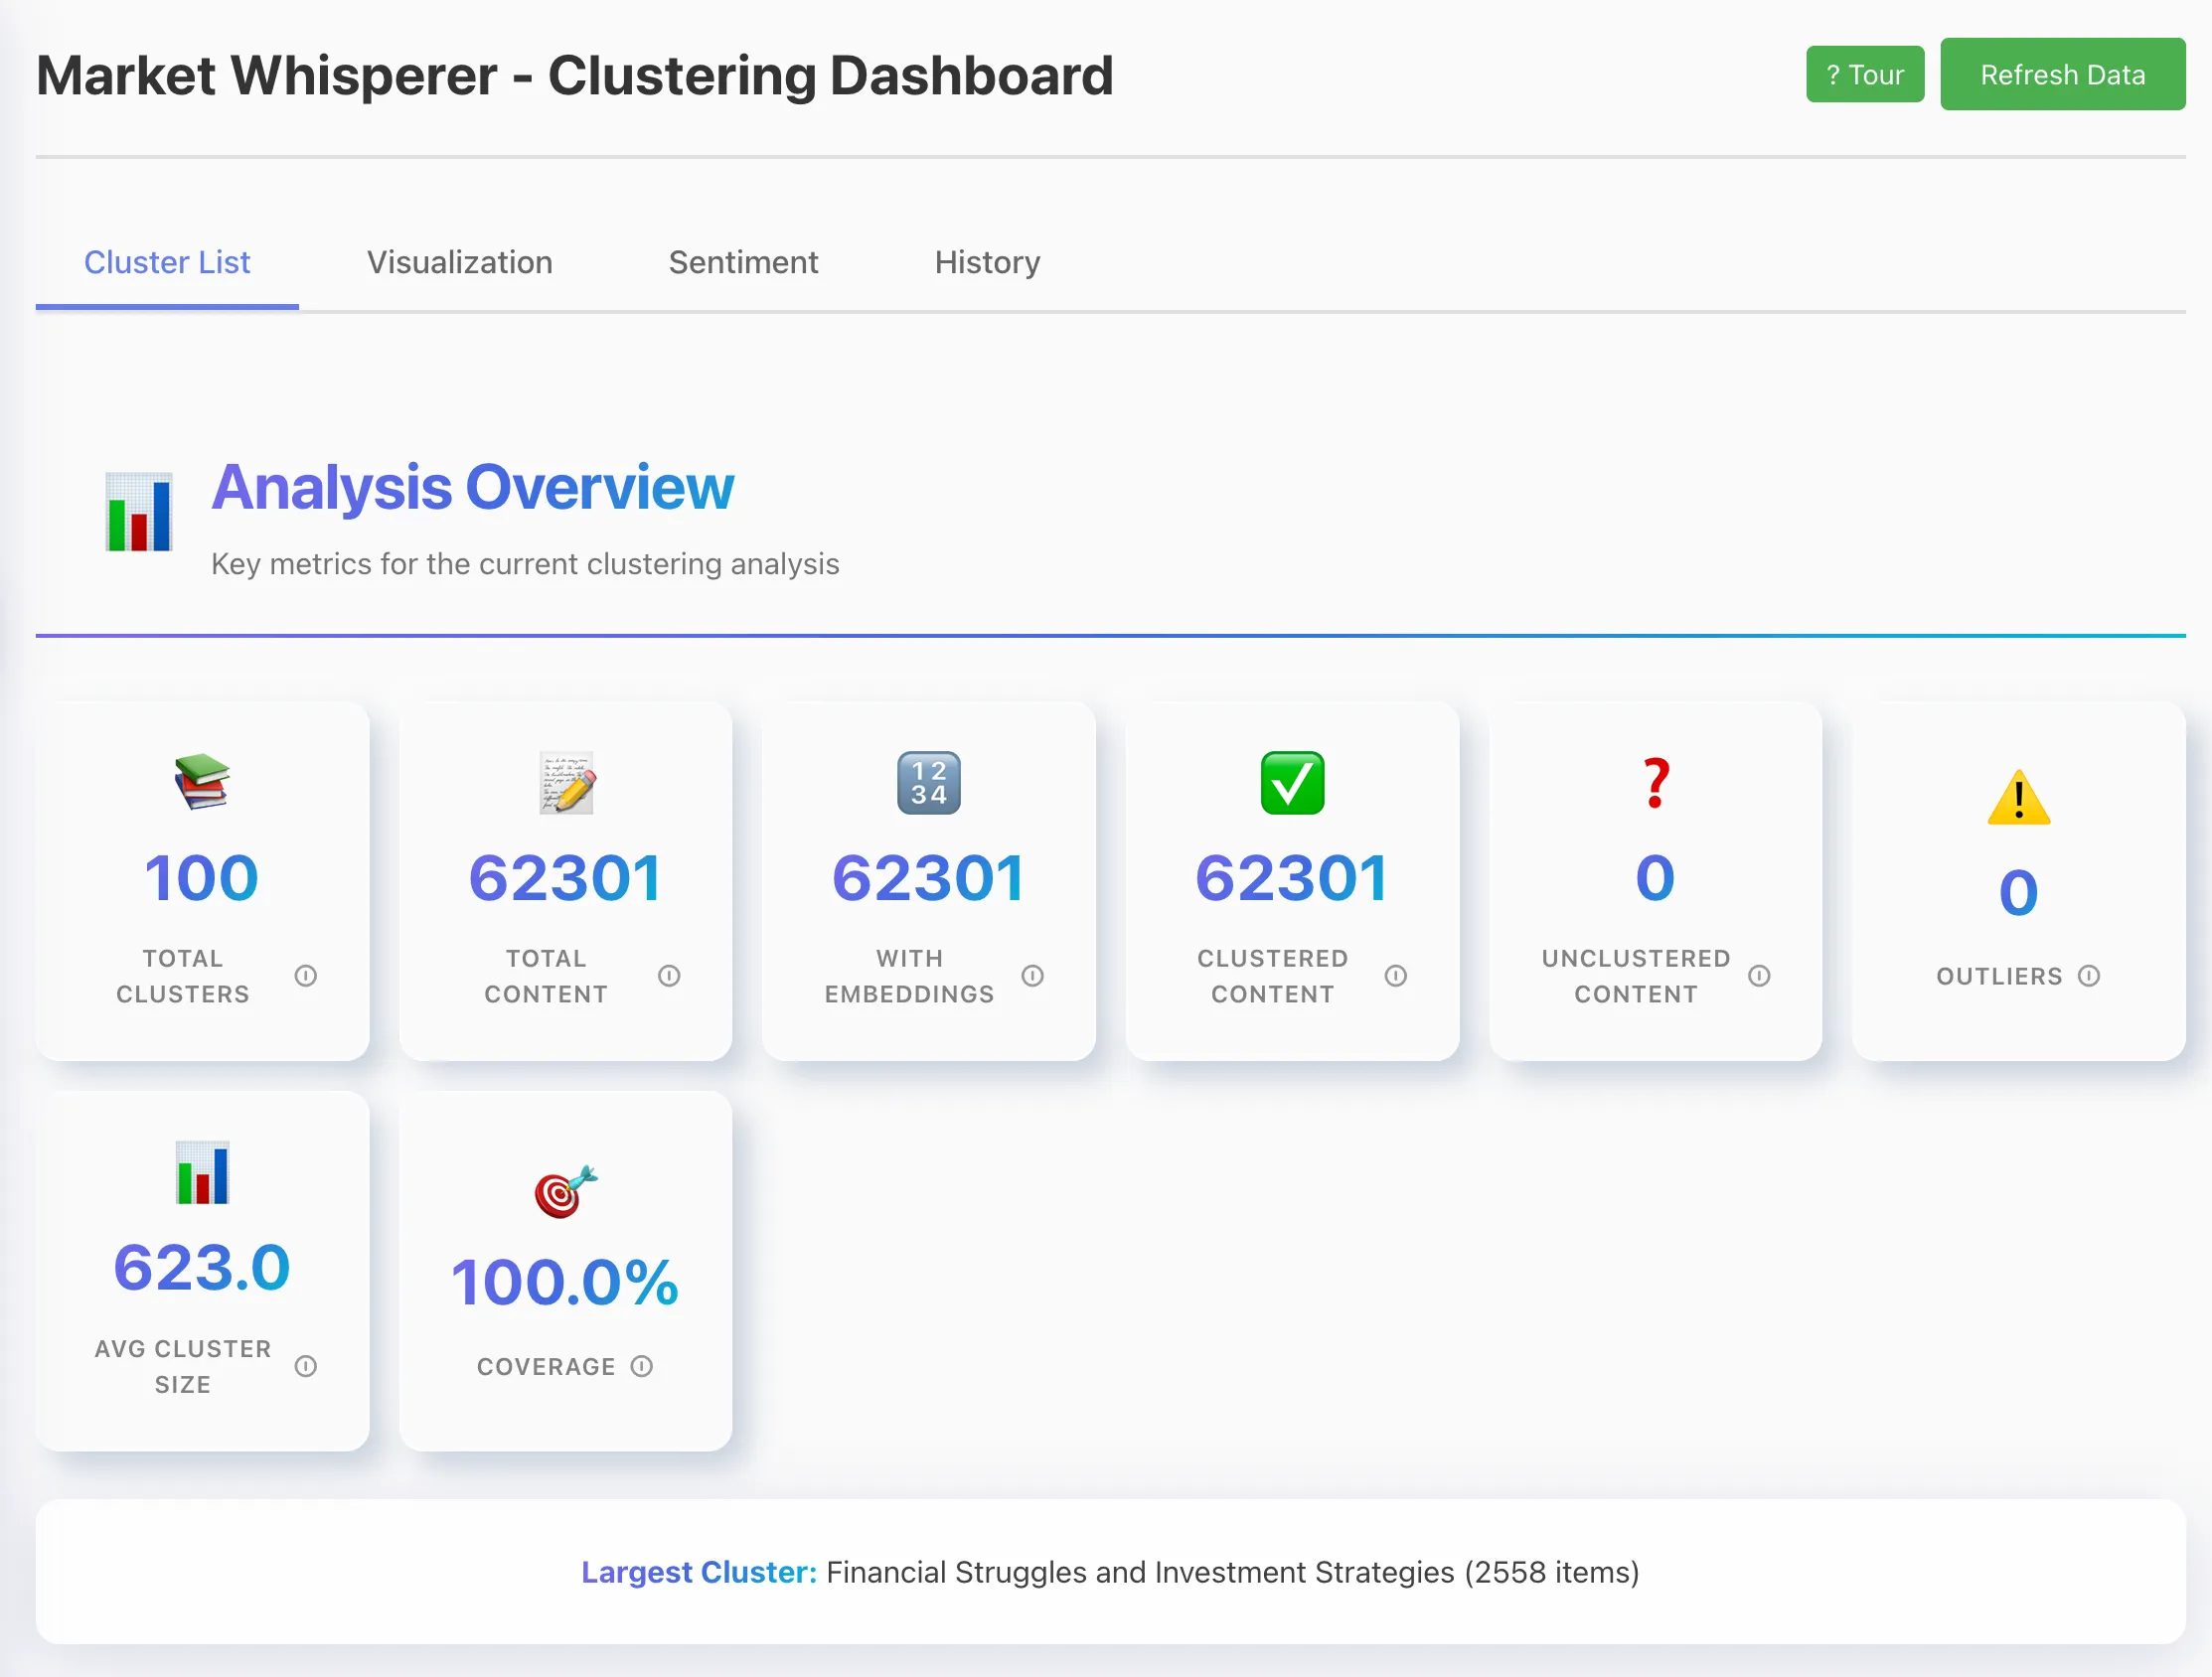Click the UNCLUSTERED CONTENT label
The height and width of the screenshot is (1677, 2212).
pyautogui.click(x=1636, y=976)
